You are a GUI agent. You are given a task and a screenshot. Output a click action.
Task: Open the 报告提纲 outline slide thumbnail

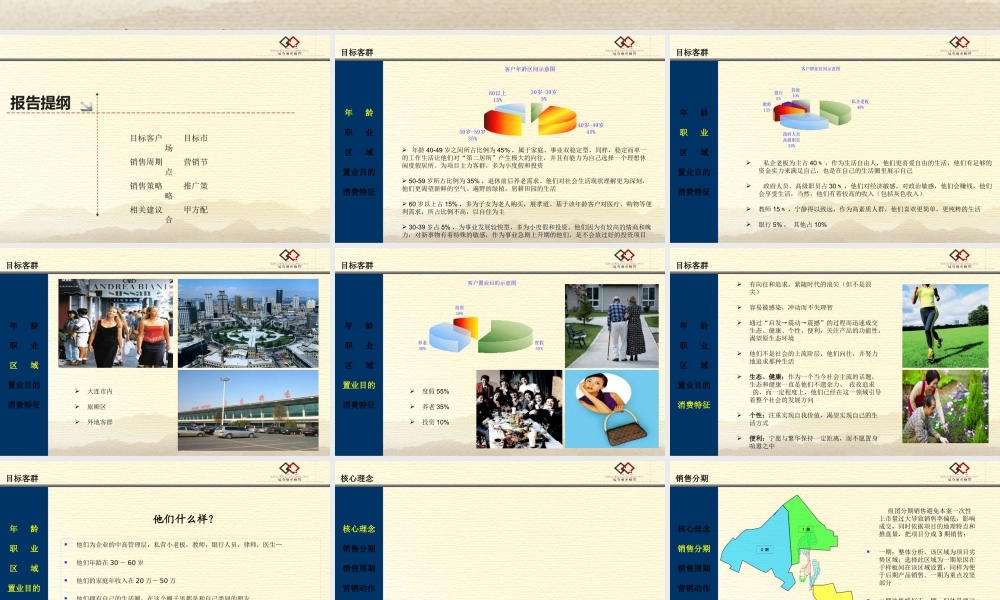pyautogui.click(x=165, y=140)
